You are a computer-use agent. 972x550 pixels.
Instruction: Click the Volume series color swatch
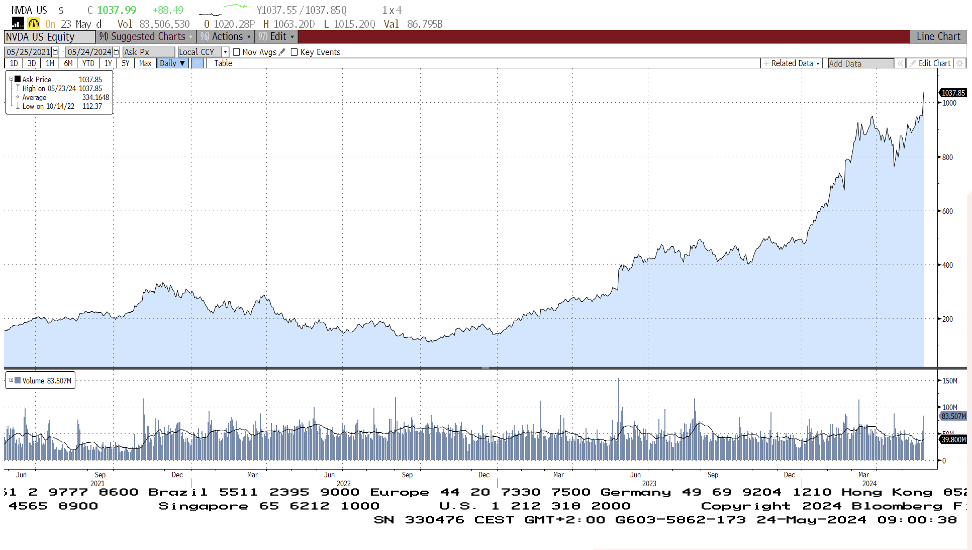(17, 380)
